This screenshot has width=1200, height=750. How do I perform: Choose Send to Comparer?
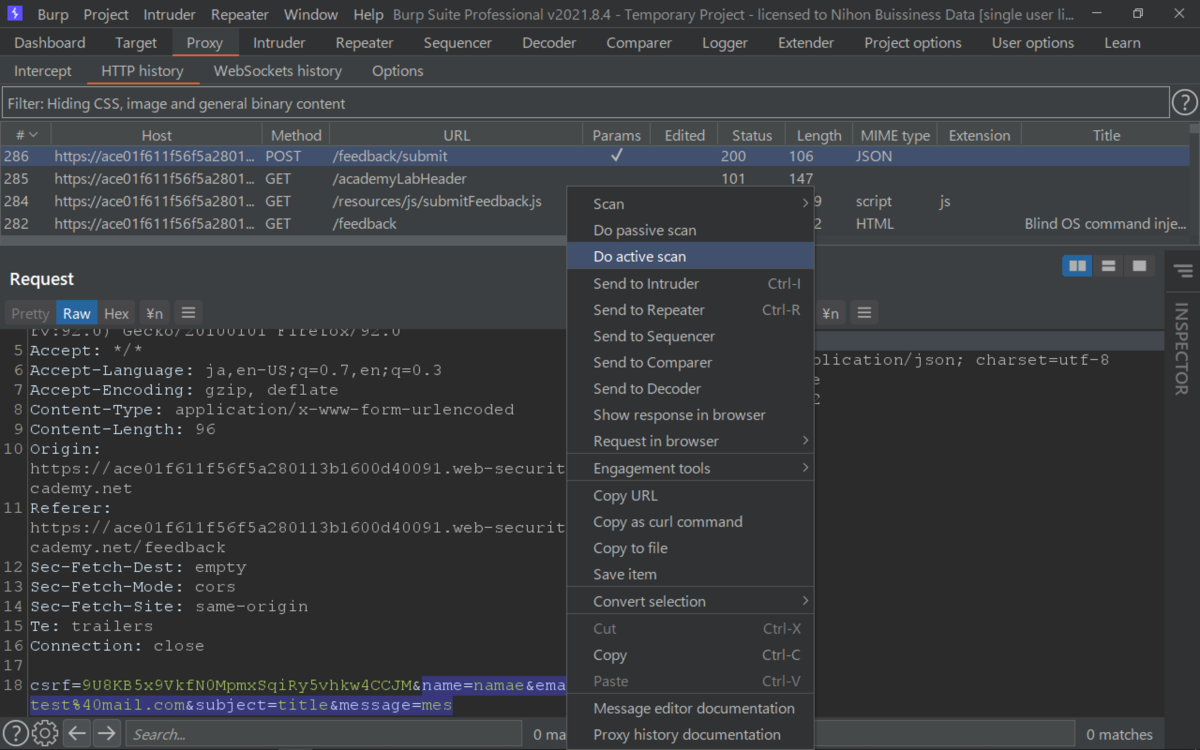click(x=690, y=362)
